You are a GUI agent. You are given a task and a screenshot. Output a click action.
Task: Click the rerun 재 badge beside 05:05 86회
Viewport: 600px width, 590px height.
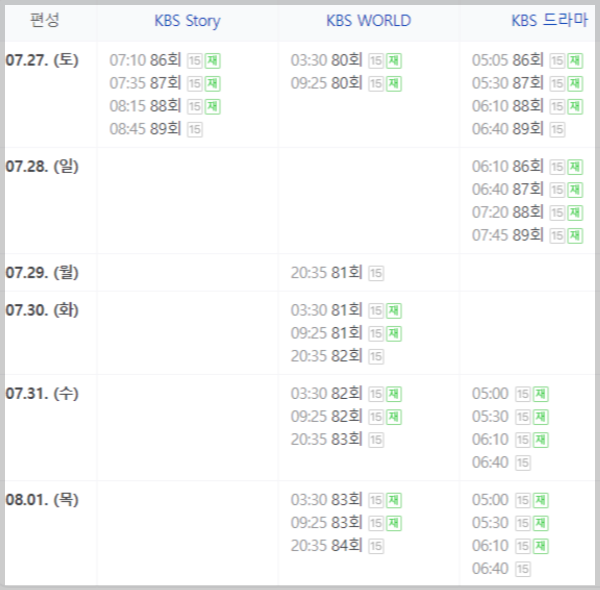click(x=576, y=60)
